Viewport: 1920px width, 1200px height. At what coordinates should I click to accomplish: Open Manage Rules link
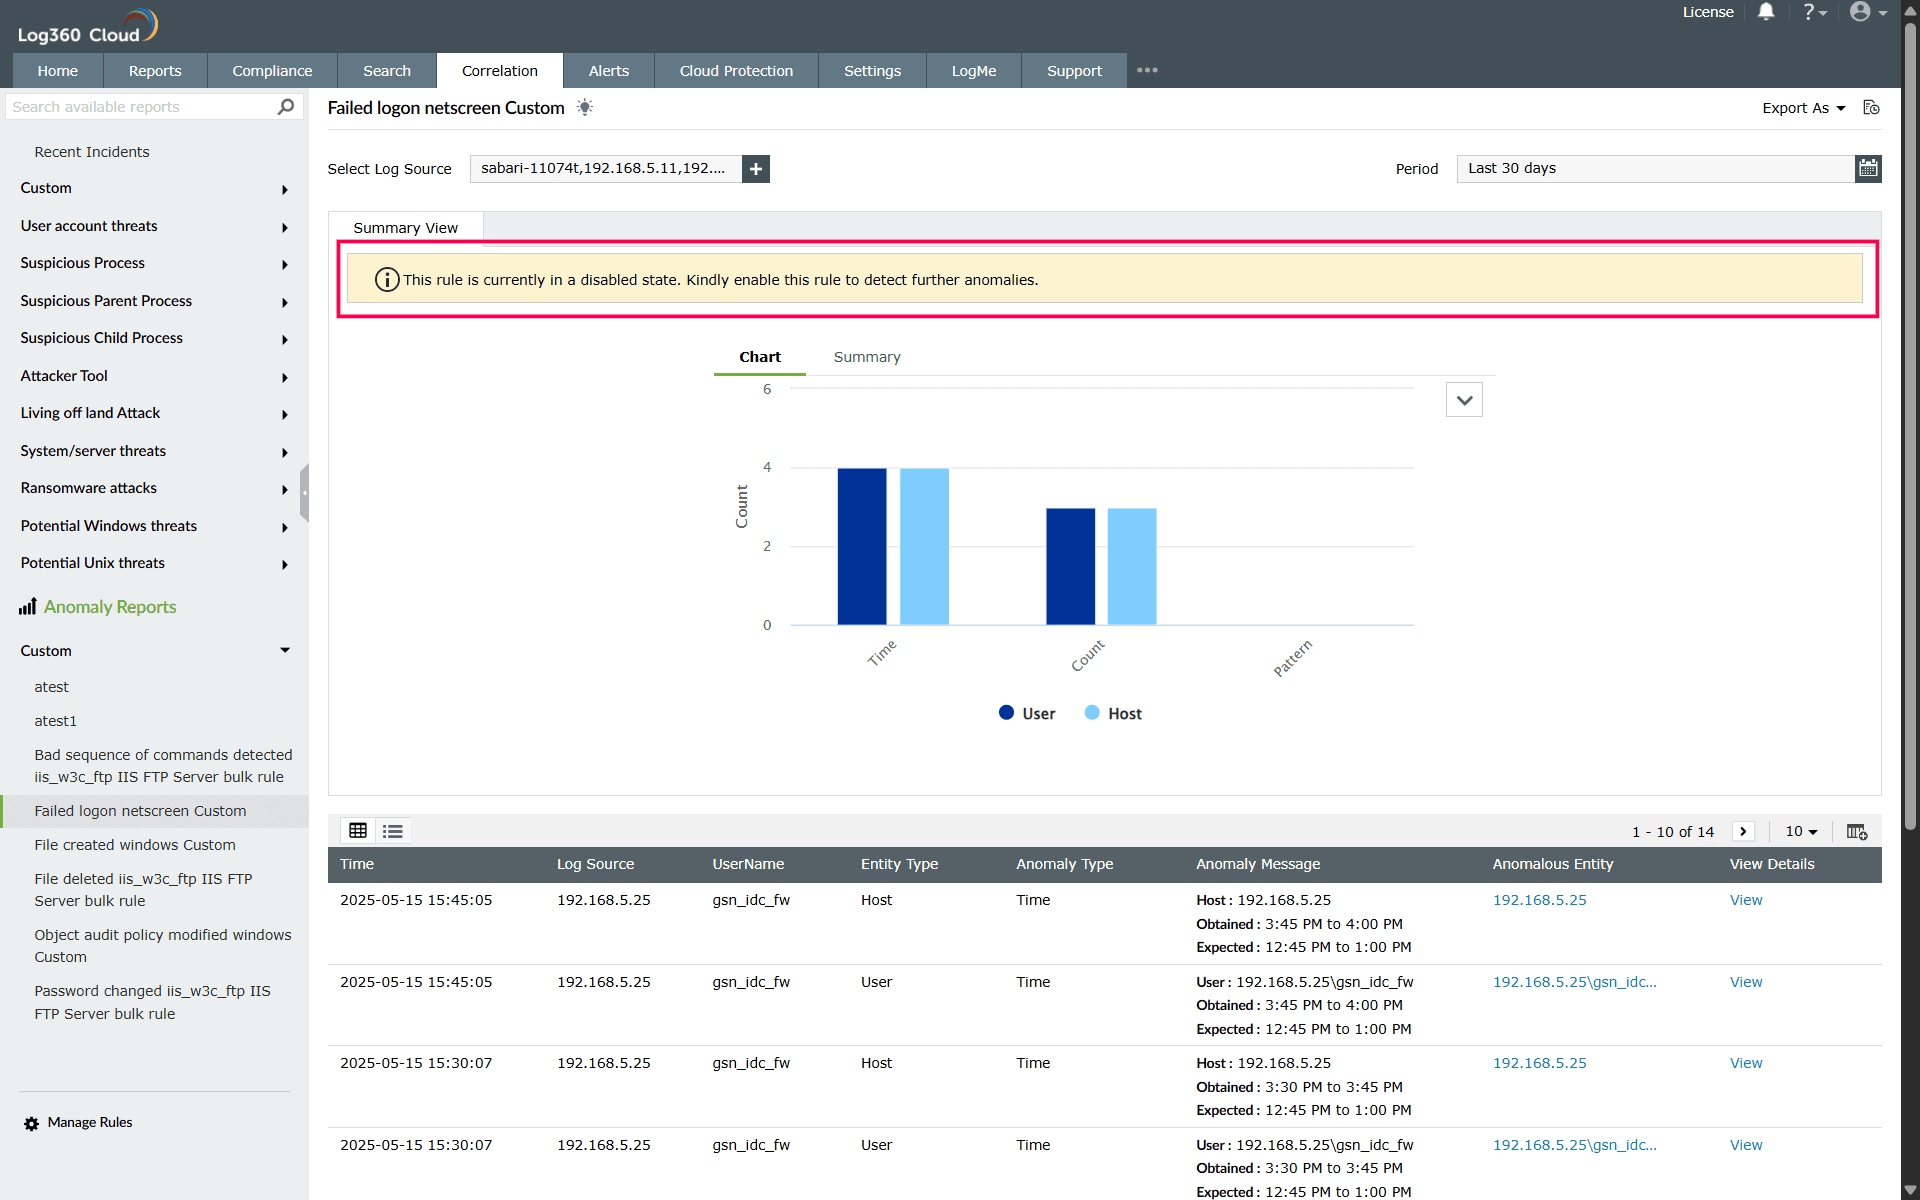pos(89,1123)
